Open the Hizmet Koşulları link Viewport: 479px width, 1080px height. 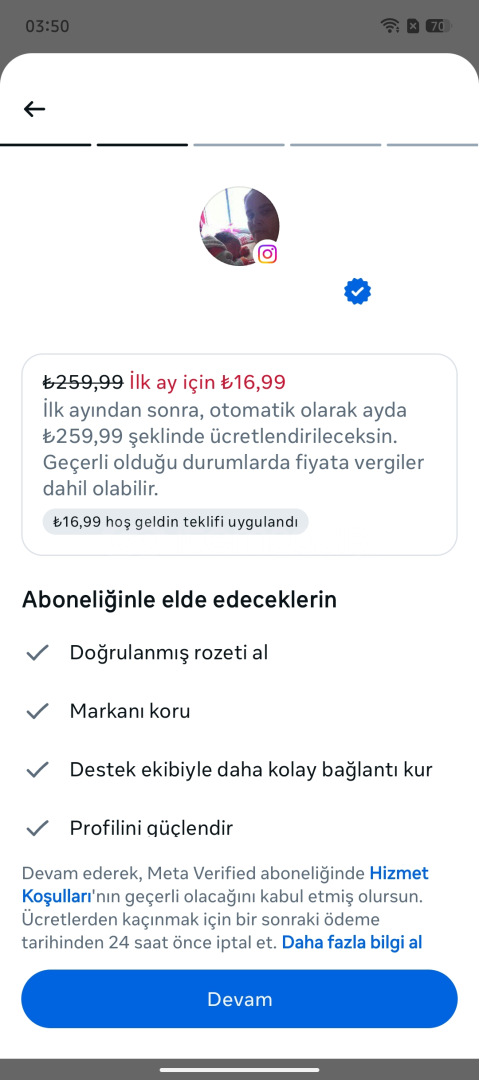(225, 885)
